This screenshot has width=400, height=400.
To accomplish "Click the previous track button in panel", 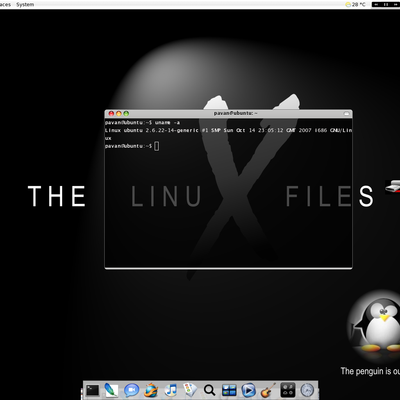I will [377, 5].
